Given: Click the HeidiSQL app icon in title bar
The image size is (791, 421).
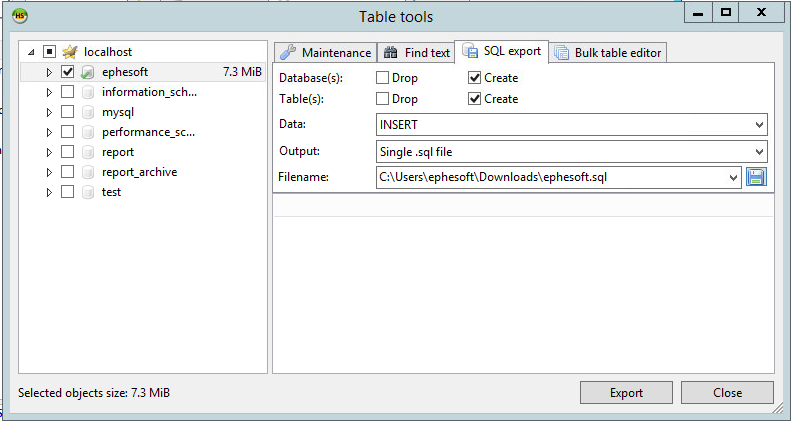Looking at the screenshot, I should (x=20, y=16).
